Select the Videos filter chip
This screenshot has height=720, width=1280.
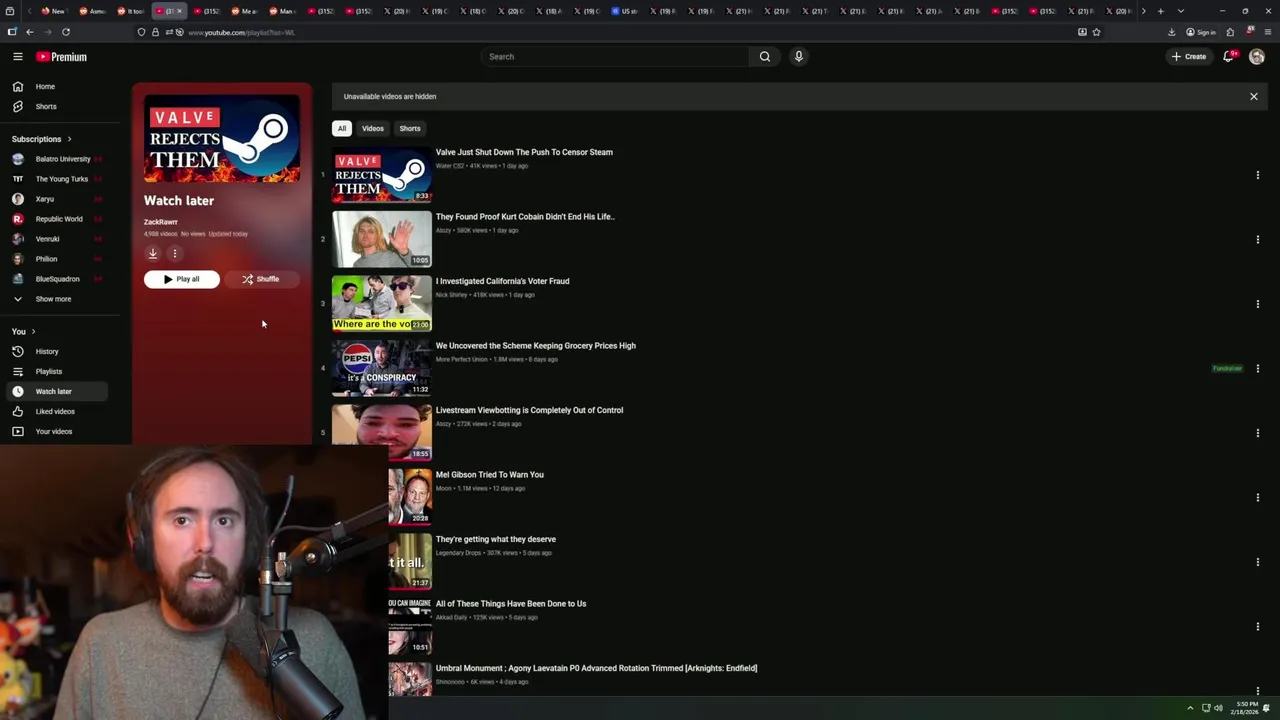[373, 129]
